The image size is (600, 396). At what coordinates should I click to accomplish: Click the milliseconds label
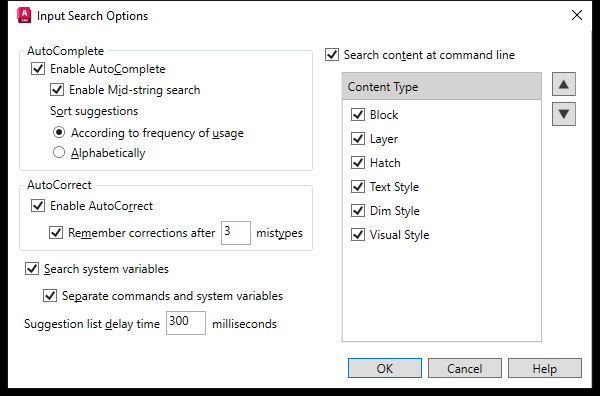[x=245, y=324]
